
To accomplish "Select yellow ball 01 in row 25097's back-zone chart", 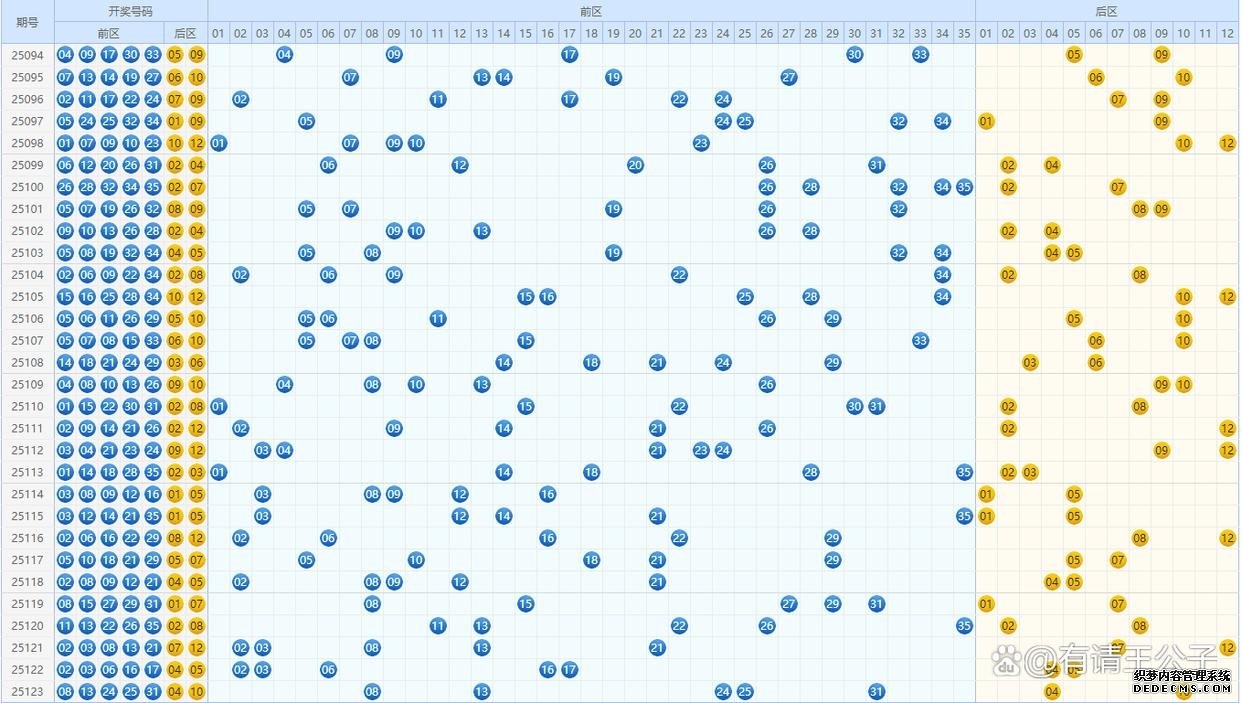I will 986,121.
